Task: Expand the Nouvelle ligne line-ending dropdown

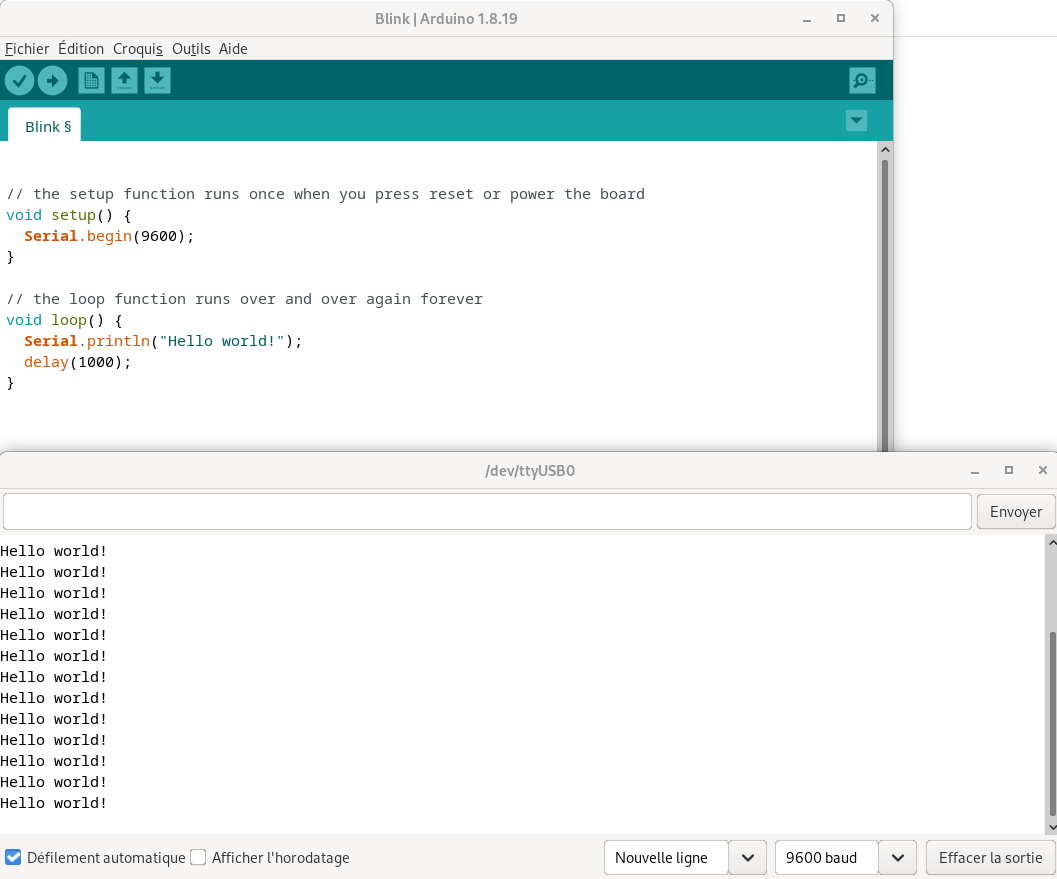Action: click(747, 857)
